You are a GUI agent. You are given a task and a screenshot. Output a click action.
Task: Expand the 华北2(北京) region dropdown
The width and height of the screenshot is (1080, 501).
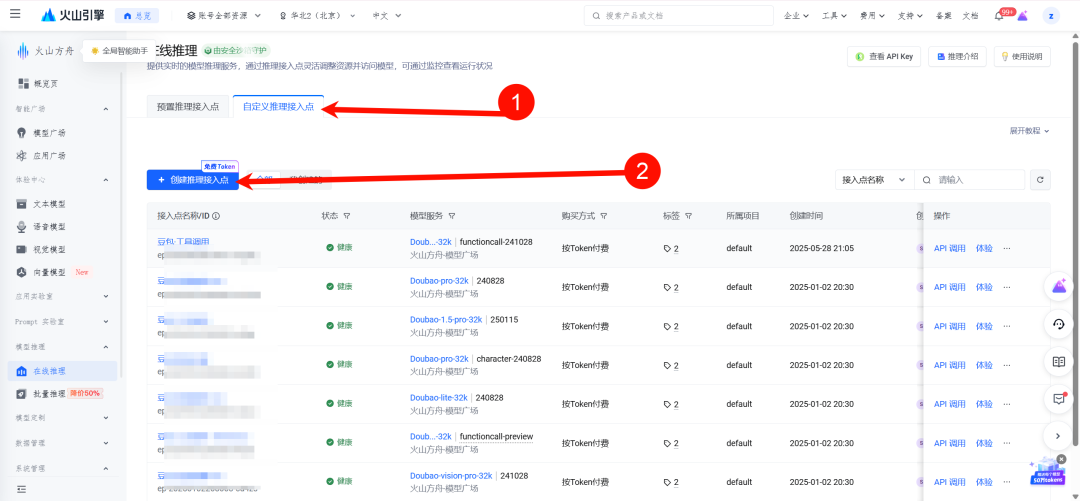pyautogui.click(x=317, y=15)
